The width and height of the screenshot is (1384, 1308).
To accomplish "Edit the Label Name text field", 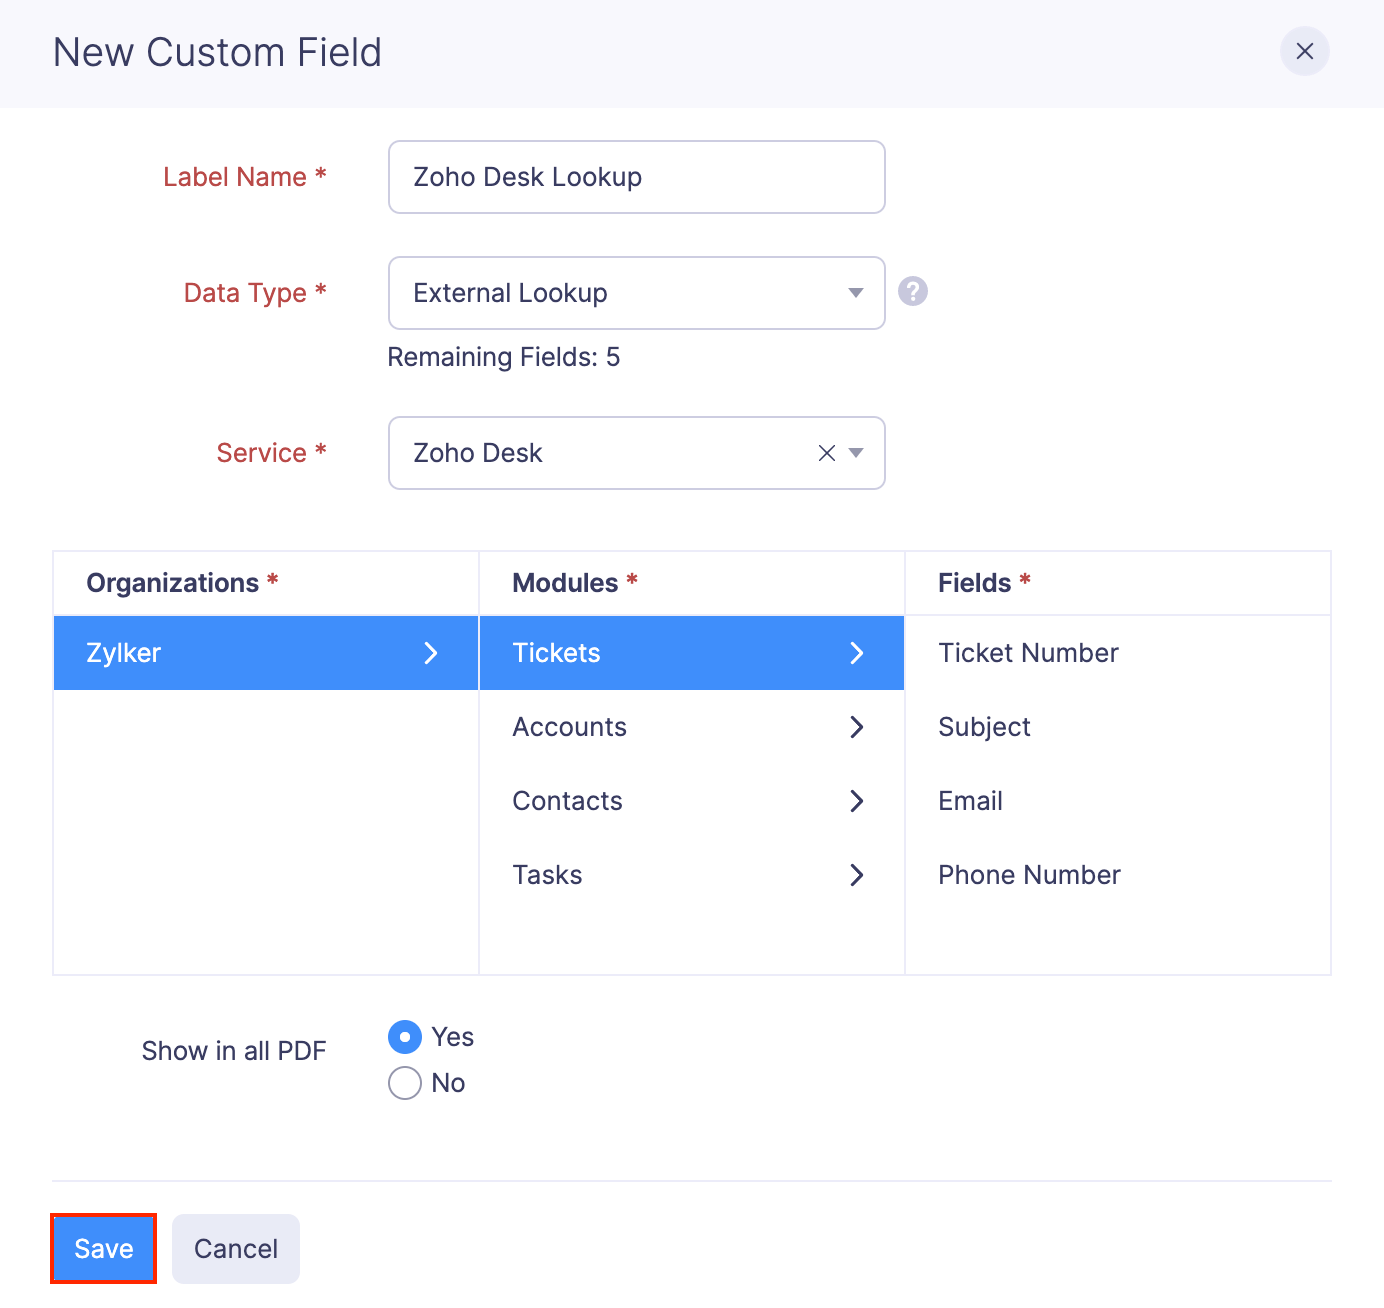I will (636, 177).
